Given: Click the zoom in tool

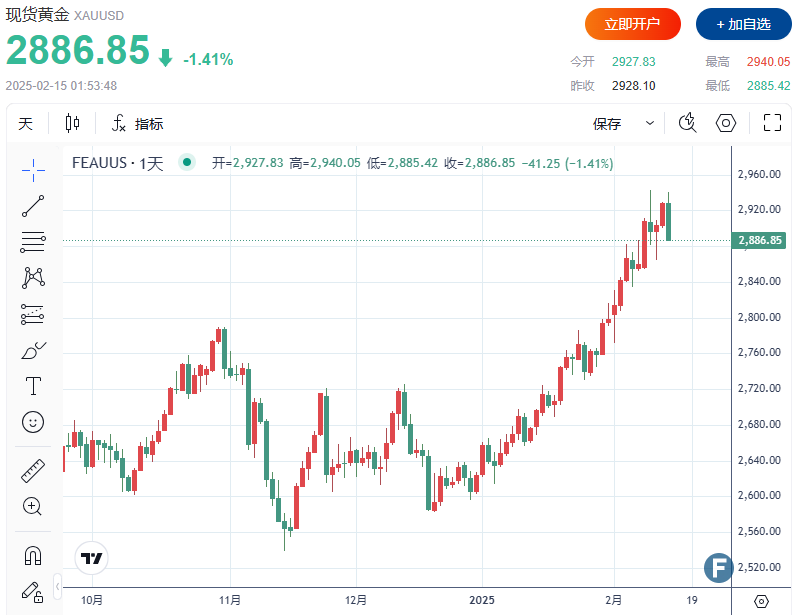Looking at the screenshot, I should tap(33, 506).
